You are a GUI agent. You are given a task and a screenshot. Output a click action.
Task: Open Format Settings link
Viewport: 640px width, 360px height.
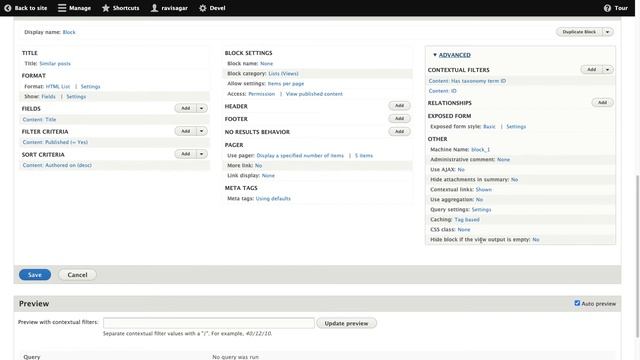click(x=91, y=87)
